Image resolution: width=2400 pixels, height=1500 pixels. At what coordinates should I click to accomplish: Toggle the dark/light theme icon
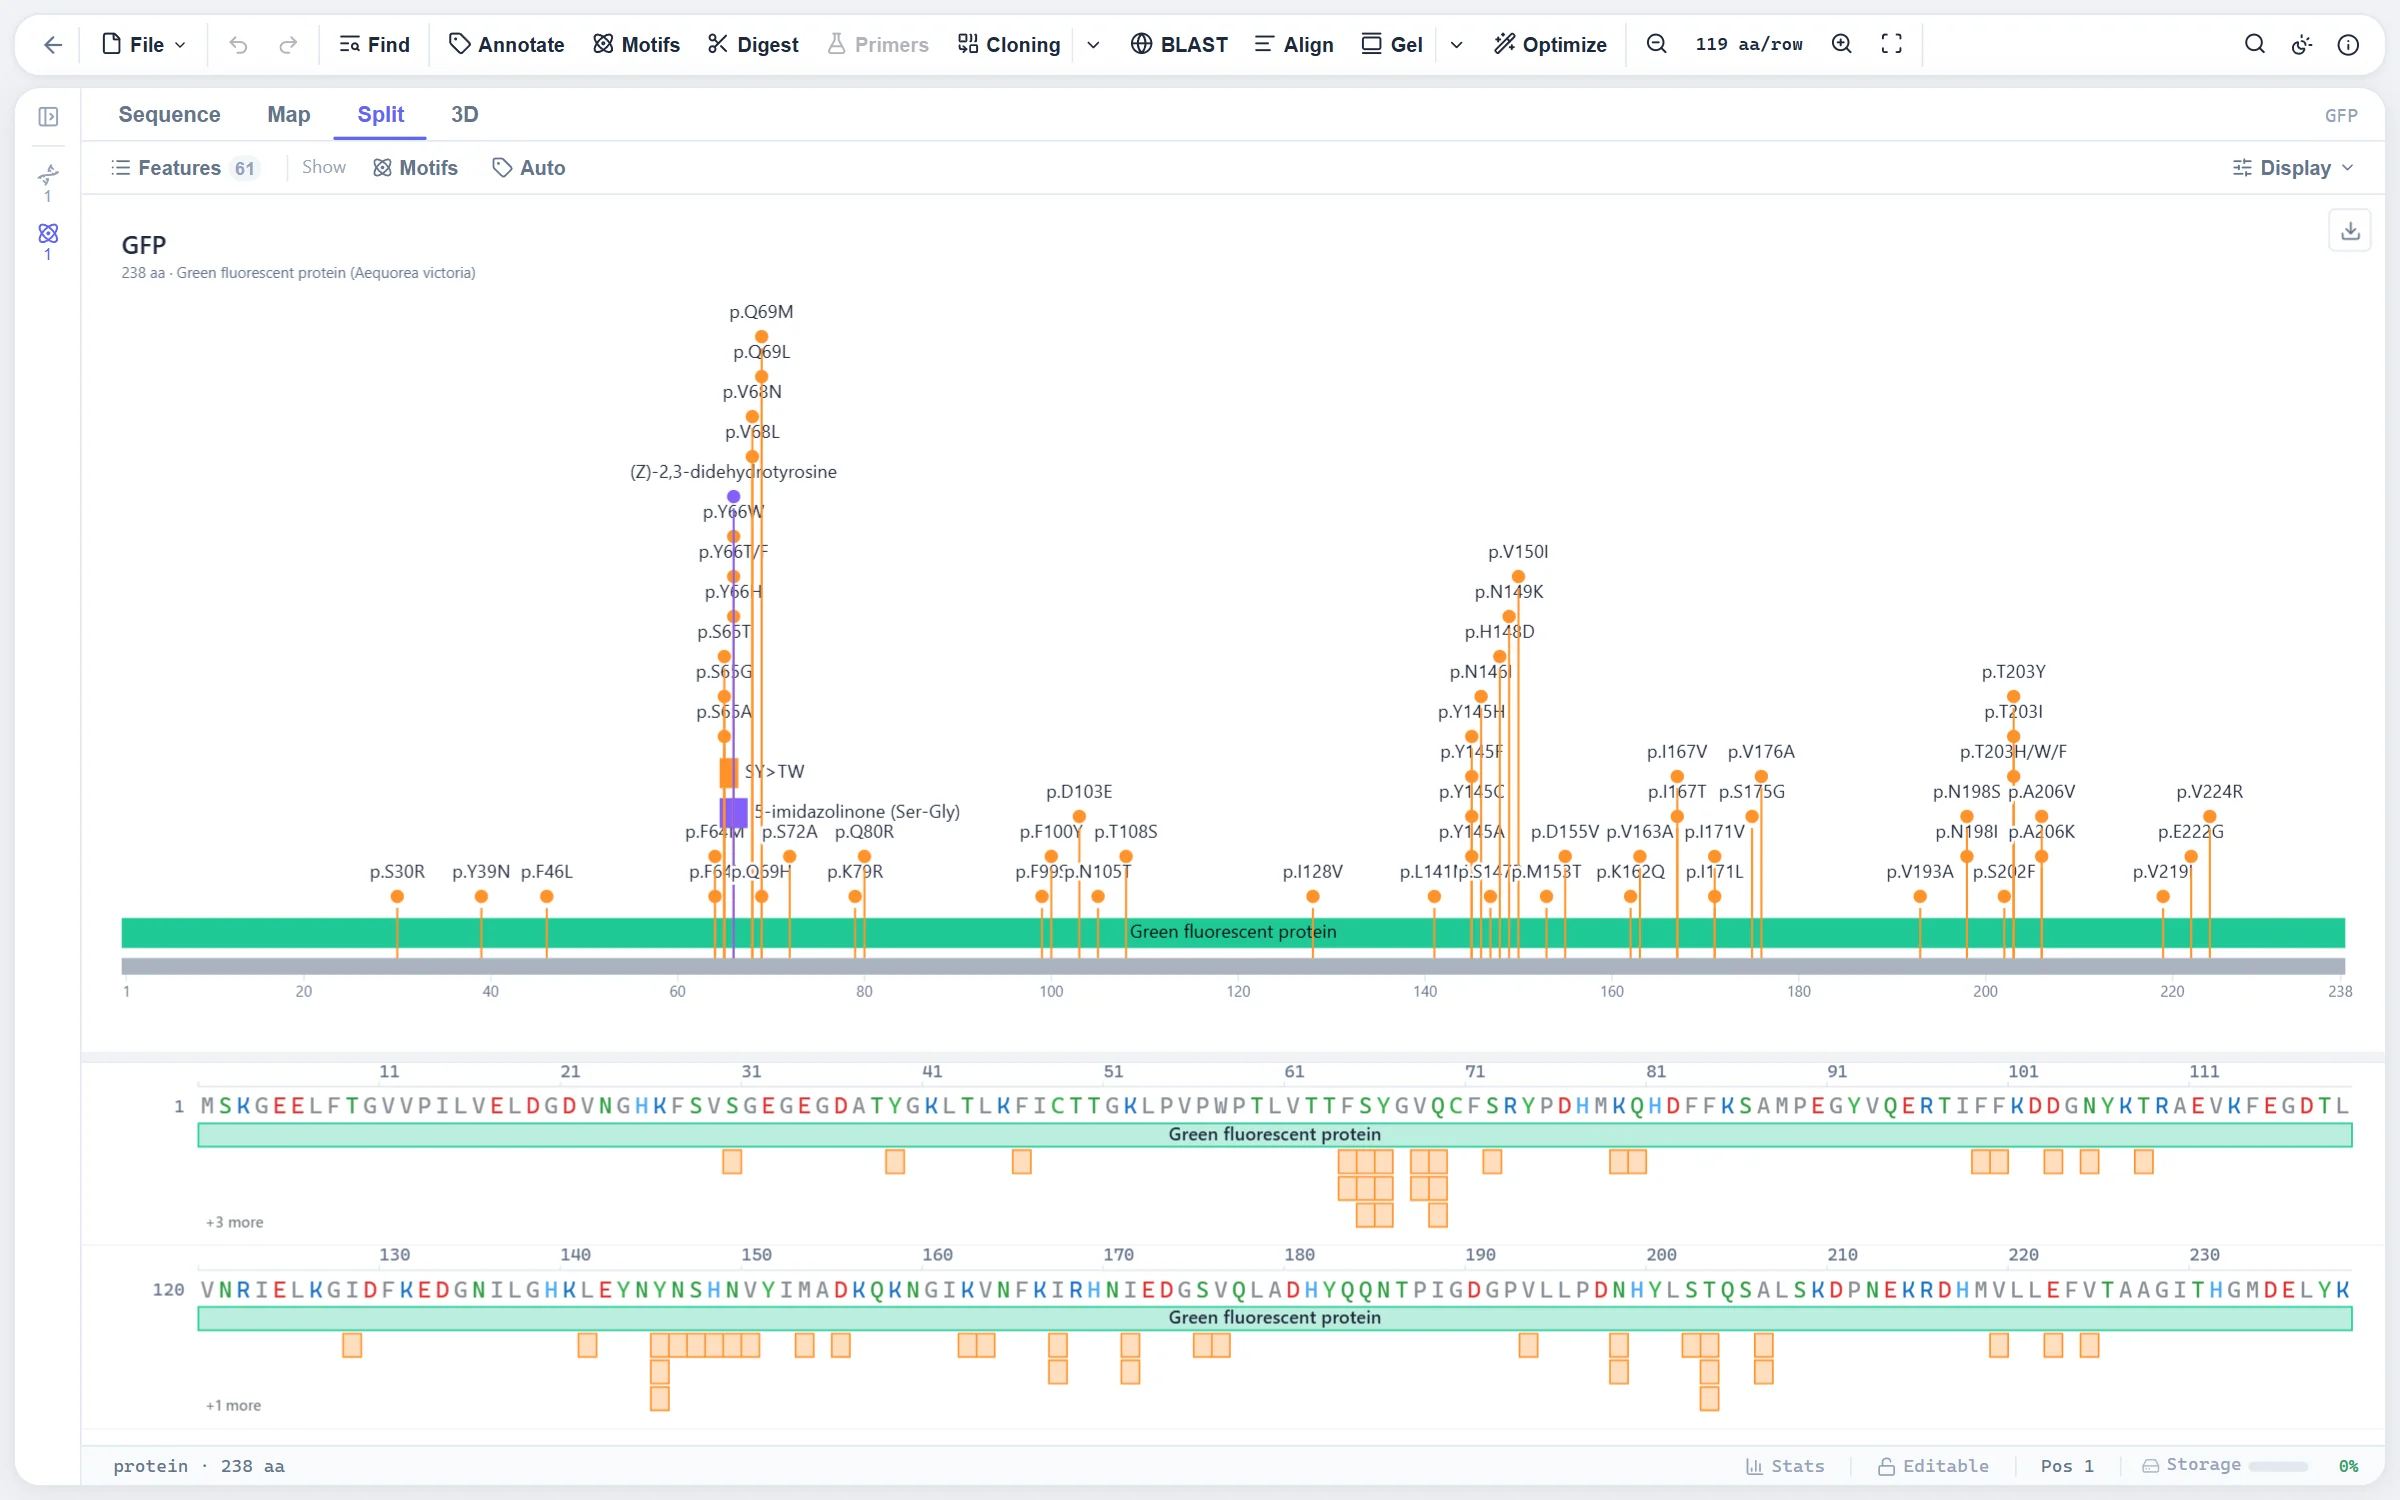2302,44
